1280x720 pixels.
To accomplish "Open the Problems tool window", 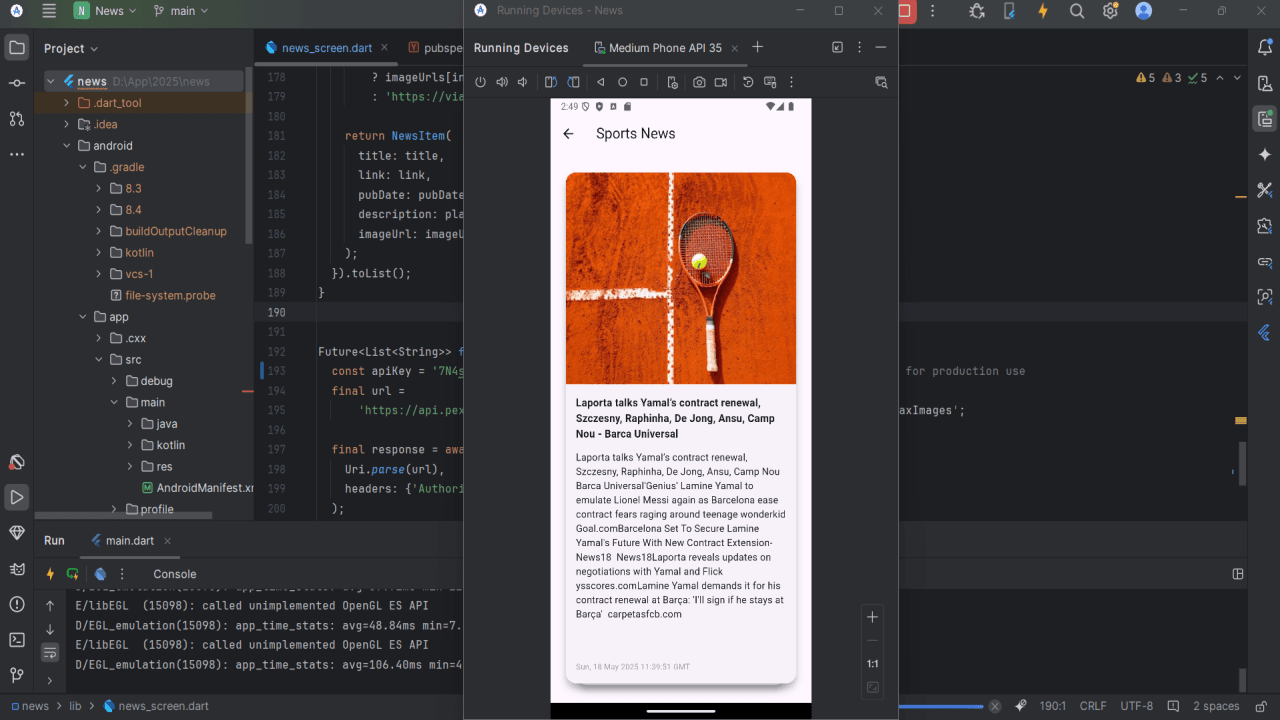I will (17, 604).
